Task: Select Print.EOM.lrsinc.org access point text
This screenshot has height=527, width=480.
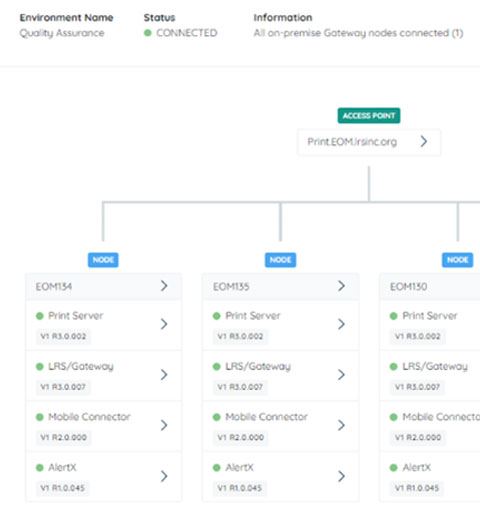Action: click(x=352, y=142)
